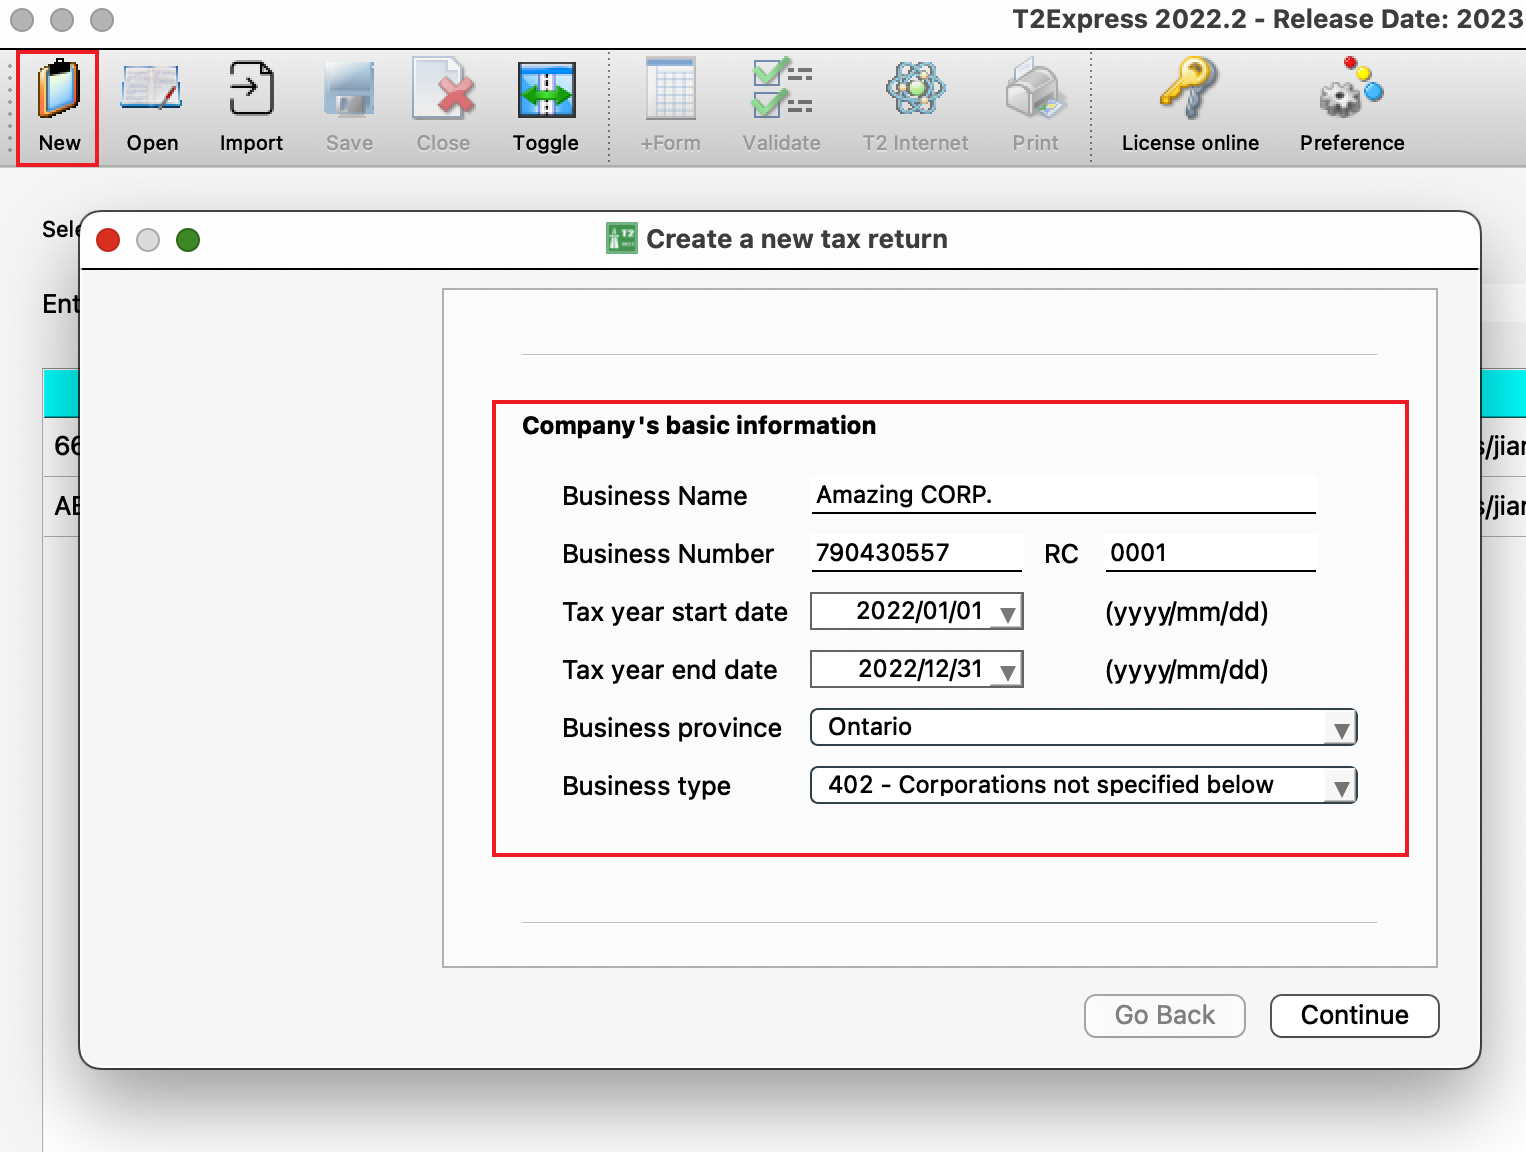Click the +Form toolbar icon

tap(671, 107)
